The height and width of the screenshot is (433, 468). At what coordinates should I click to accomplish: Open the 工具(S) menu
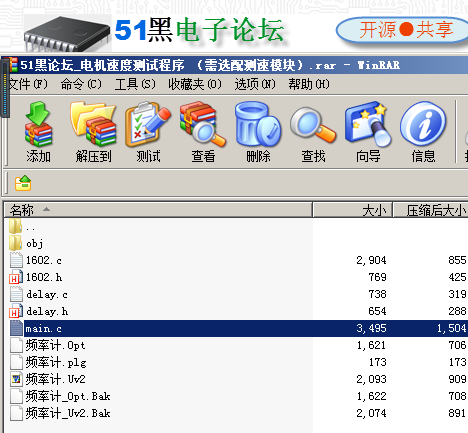coord(135,84)
